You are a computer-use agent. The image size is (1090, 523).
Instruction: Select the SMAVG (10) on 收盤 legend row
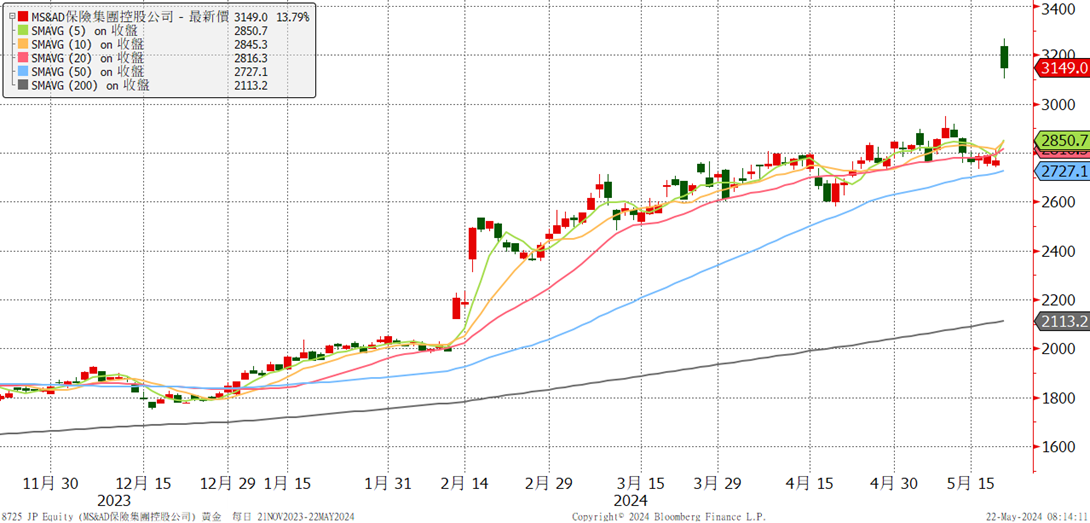pos(88,43)
